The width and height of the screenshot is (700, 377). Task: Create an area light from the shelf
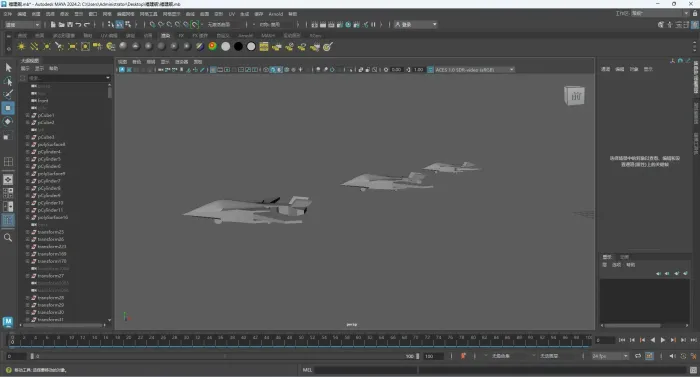(x=72, y=46)
